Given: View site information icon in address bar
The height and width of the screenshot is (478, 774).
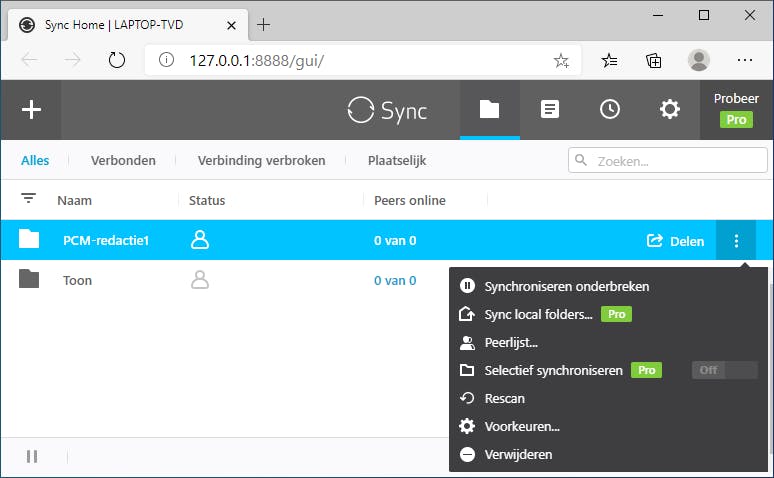Looking at the screenshot, I should click(x=166, y=60).
